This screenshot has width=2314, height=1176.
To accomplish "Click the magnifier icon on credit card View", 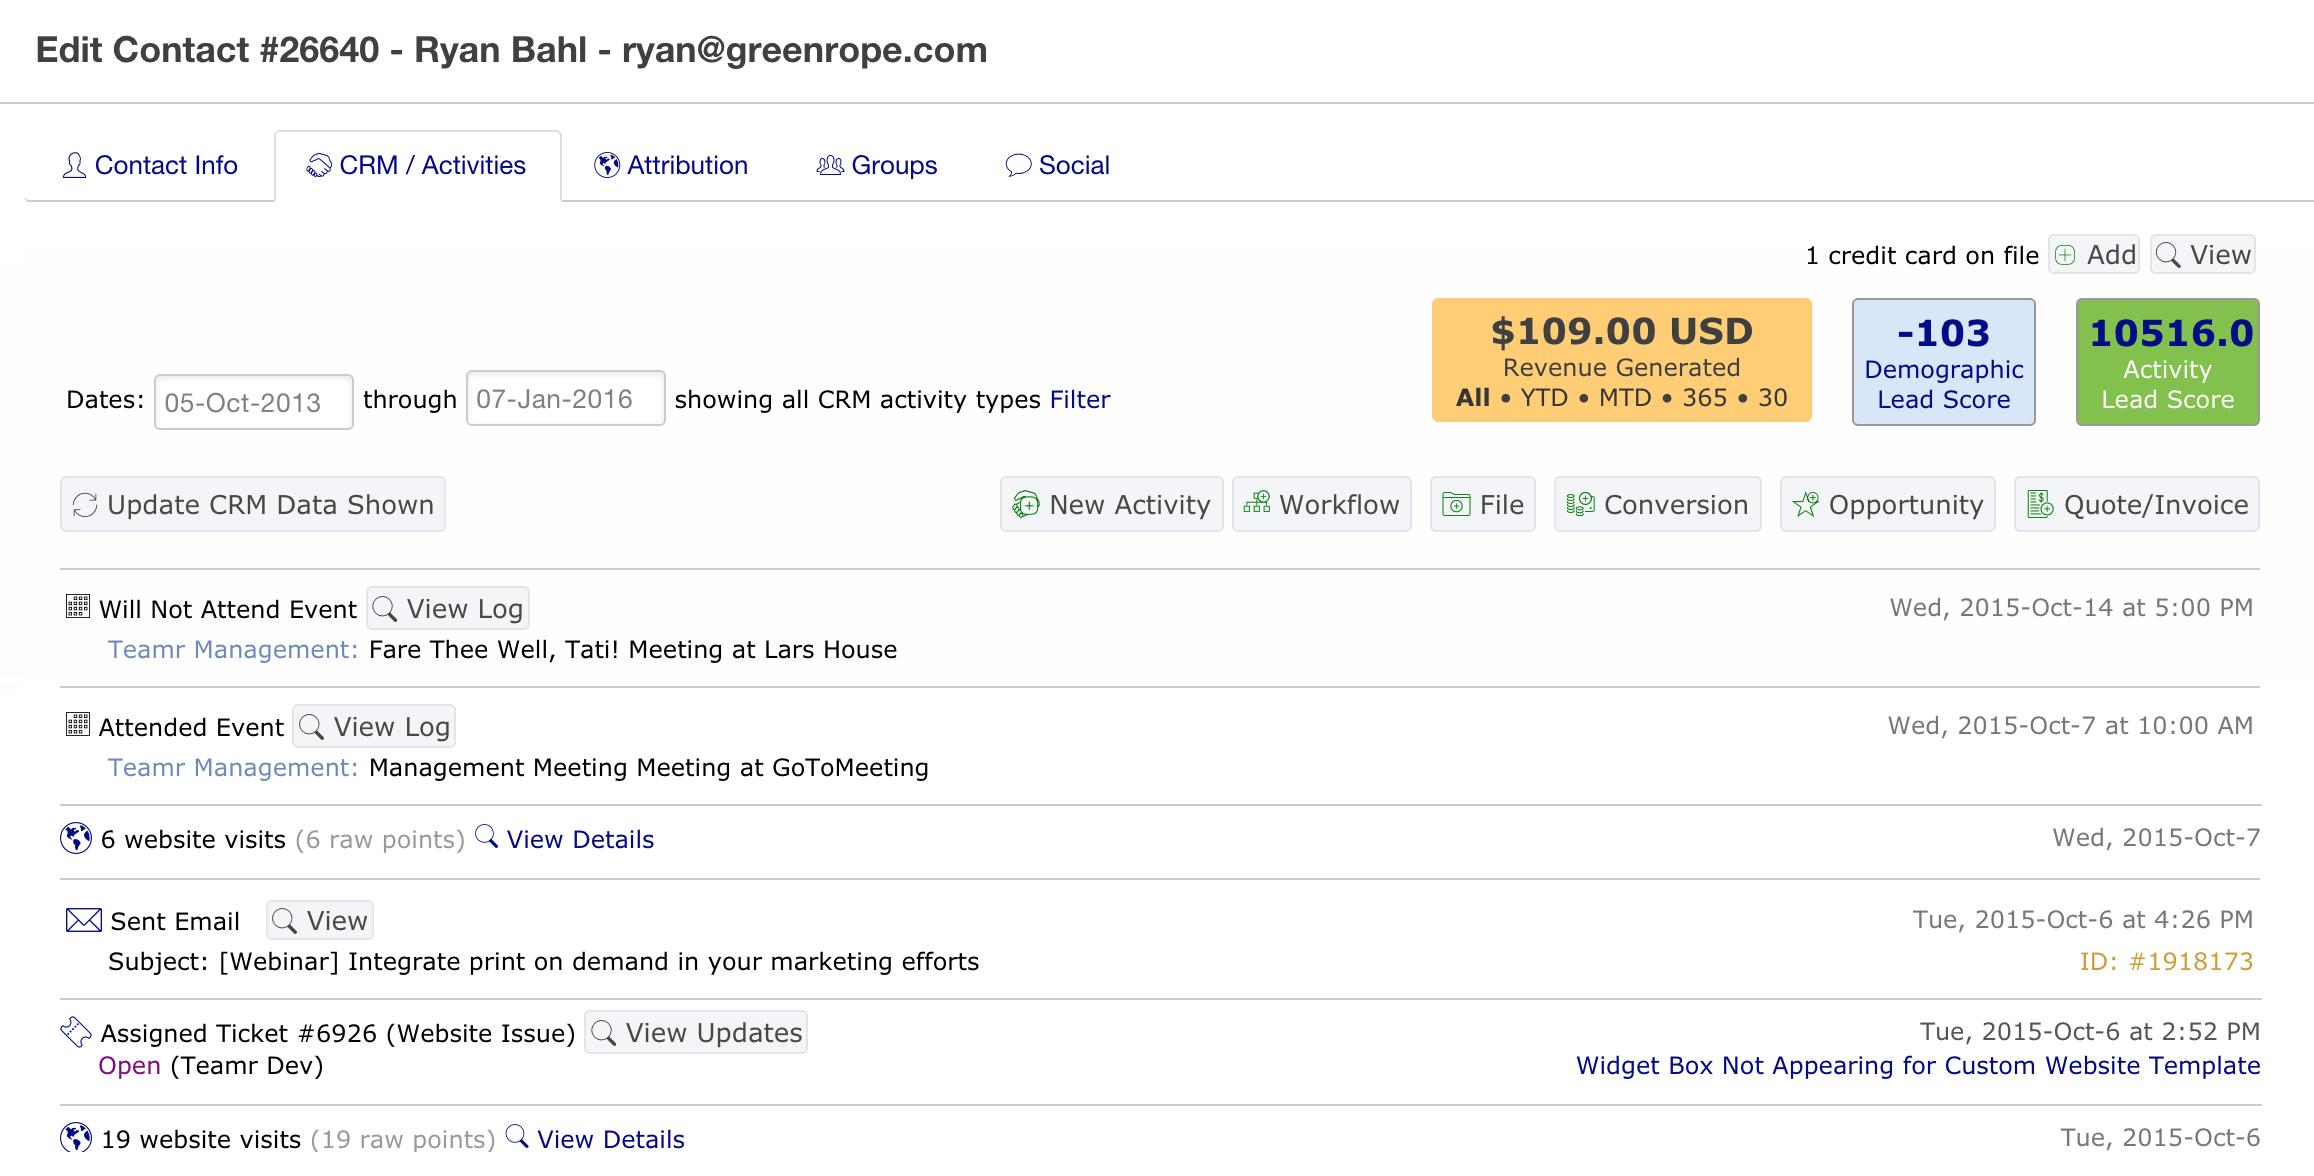I will [x=2168, y=255].
